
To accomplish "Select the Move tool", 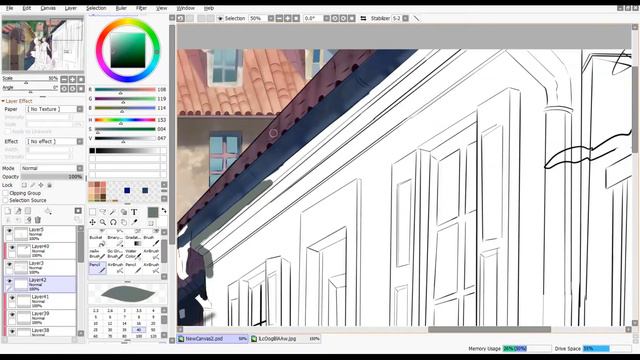I will (93, 222).
